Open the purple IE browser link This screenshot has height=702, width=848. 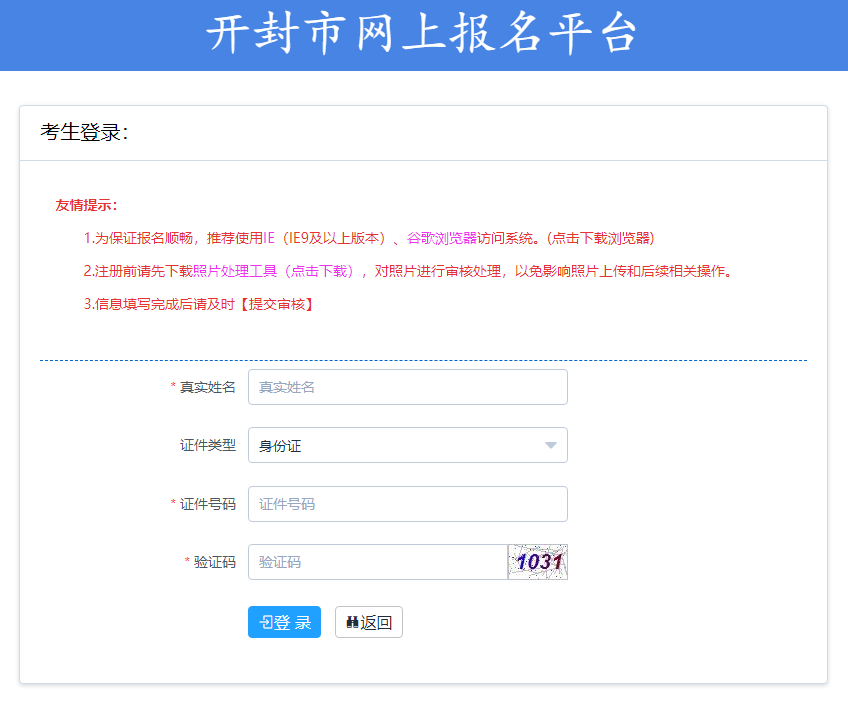coord(268,238)
